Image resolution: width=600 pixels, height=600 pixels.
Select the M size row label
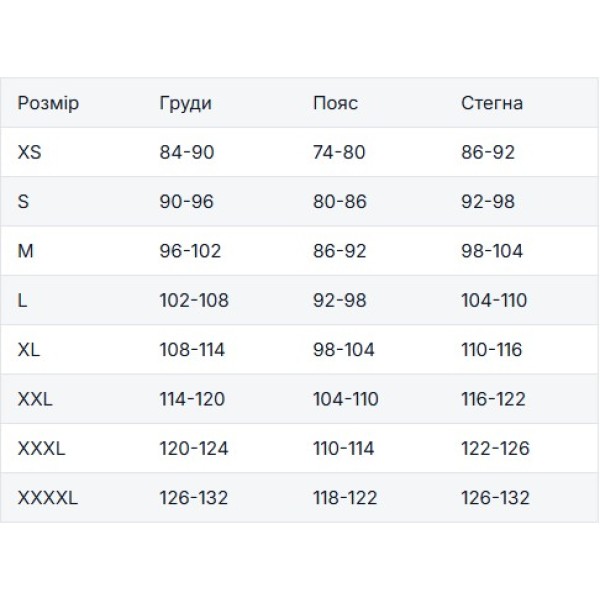tap(26, 251)
